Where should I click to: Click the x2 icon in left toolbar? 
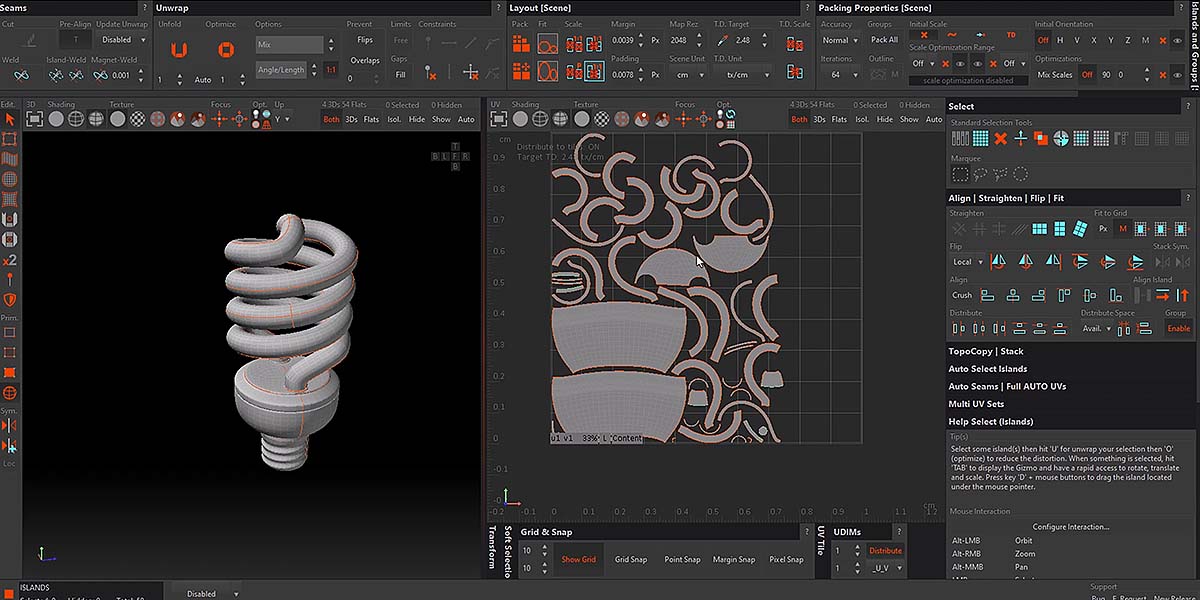(x=10, y=259)
